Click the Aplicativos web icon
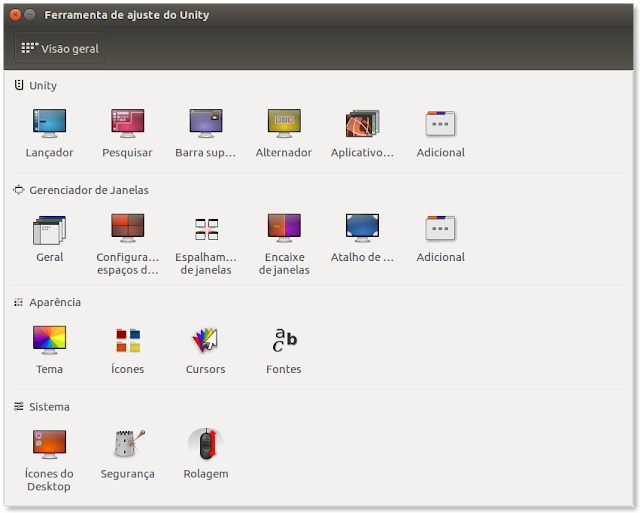 click(x=362, y=124)
